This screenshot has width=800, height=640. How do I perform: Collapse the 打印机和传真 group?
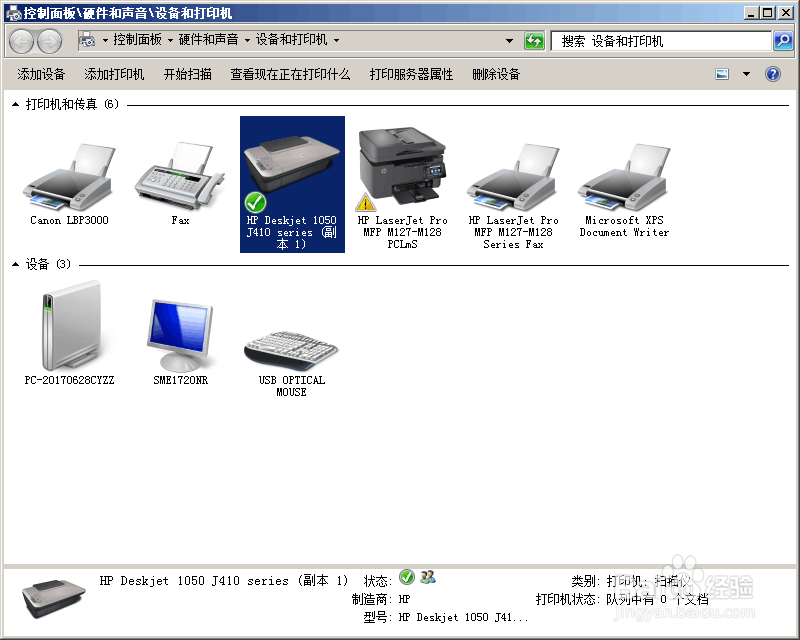click(15, 105)
